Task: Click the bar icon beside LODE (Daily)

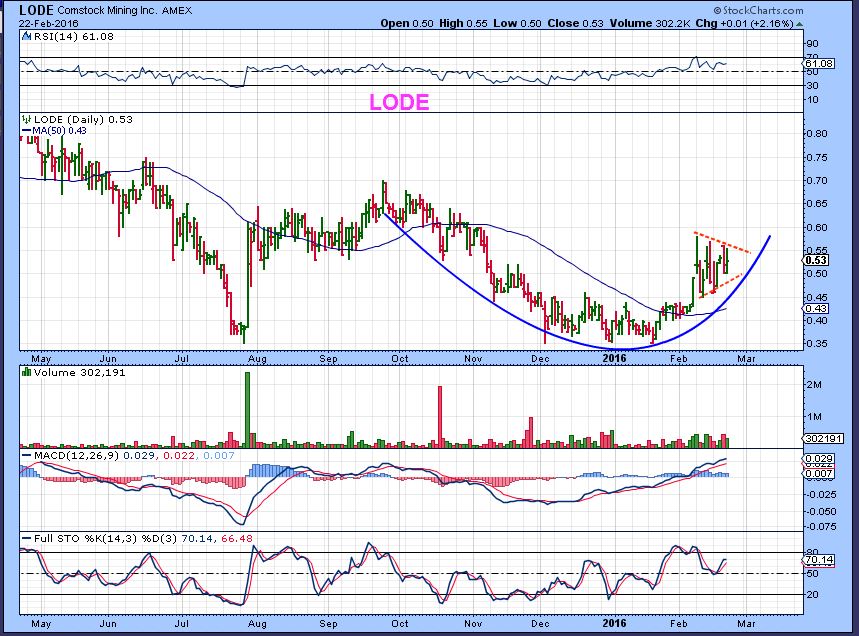Action: [x=26, y=119]
